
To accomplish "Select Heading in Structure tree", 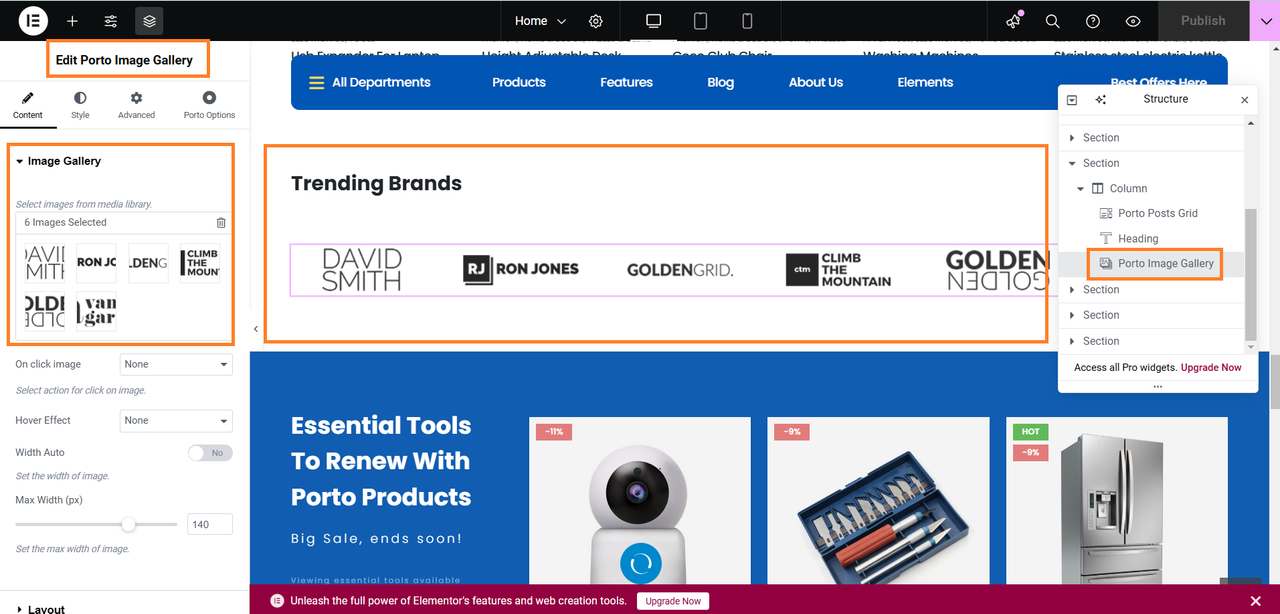I will (x=1138, y=239).
